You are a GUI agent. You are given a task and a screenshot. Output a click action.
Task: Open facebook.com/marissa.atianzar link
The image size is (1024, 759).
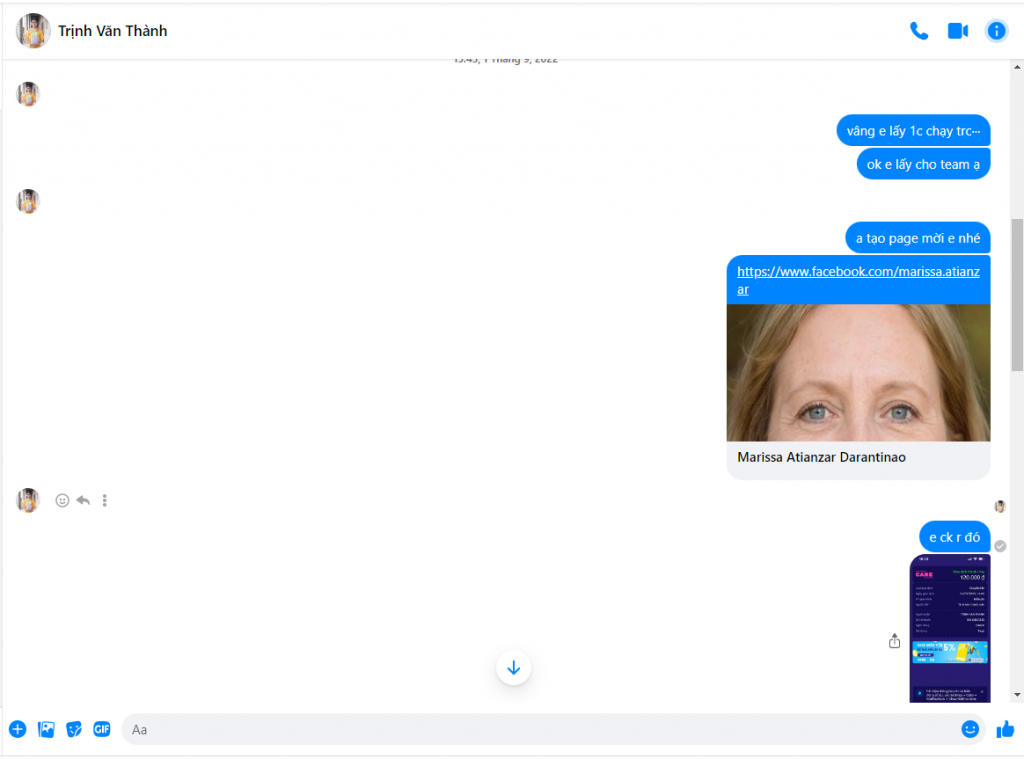click(858, 280)
